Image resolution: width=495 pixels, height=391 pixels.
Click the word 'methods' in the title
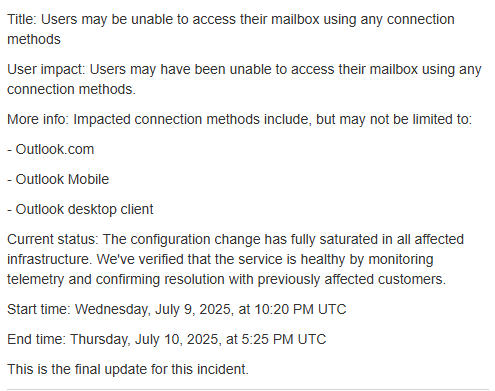point(34,39)
